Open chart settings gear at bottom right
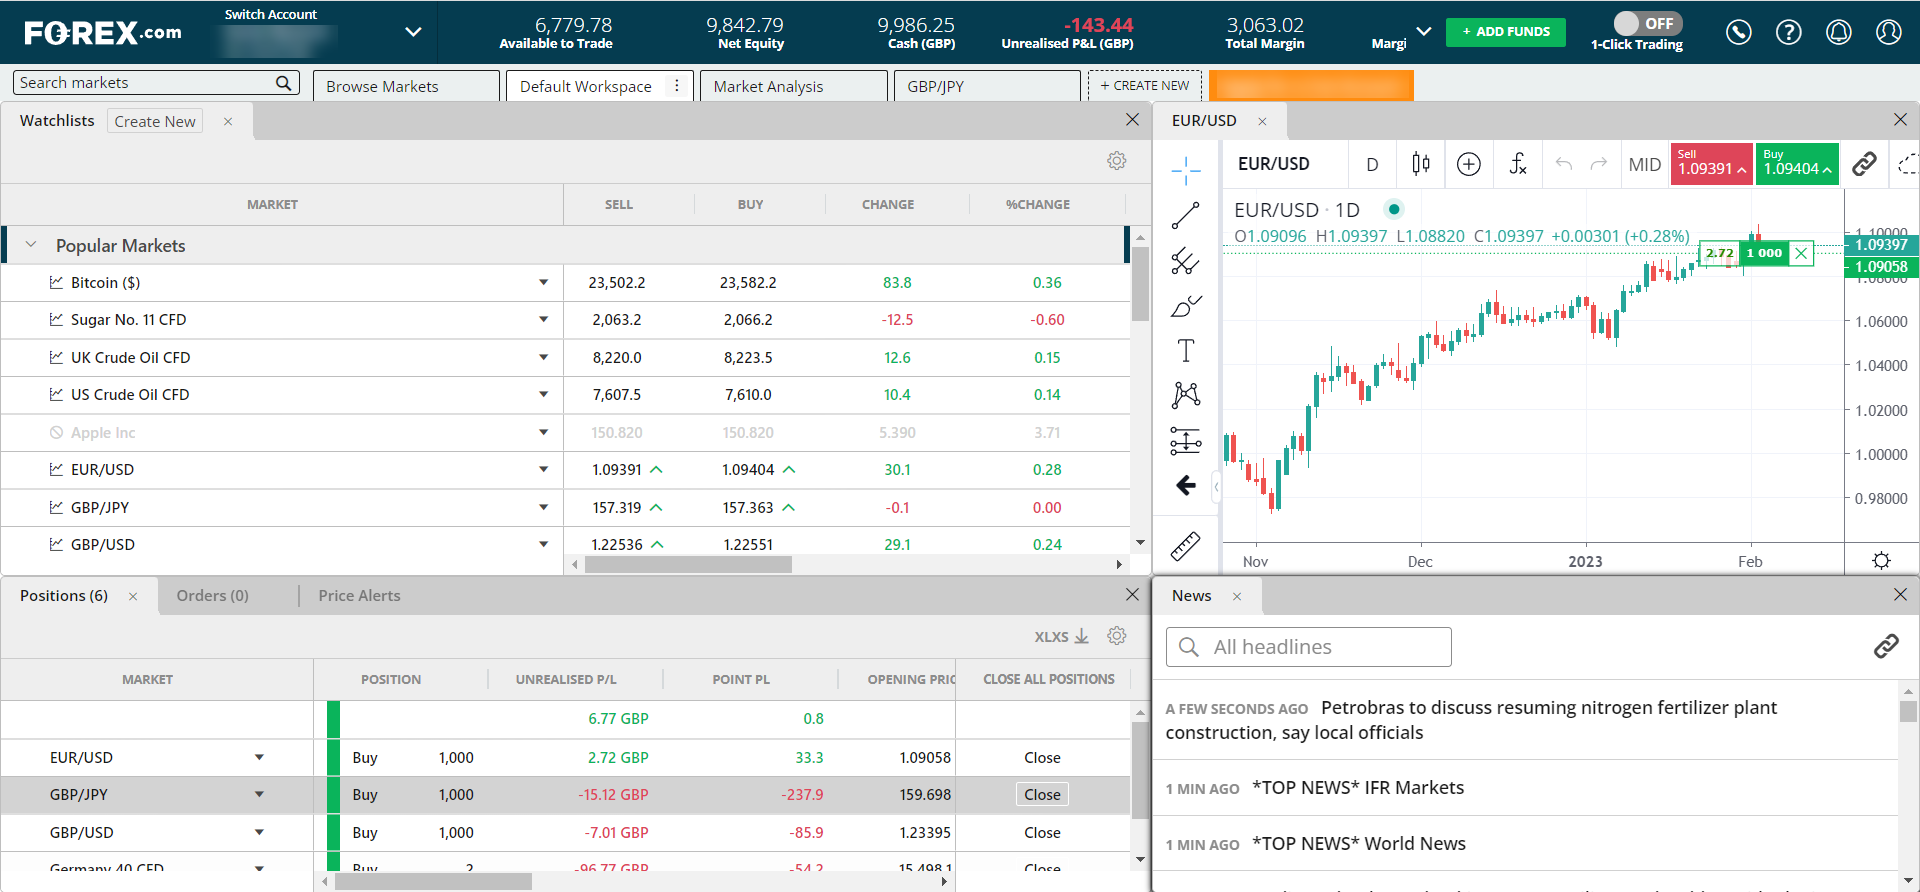1920x892 pixels. pos(1881,560)
